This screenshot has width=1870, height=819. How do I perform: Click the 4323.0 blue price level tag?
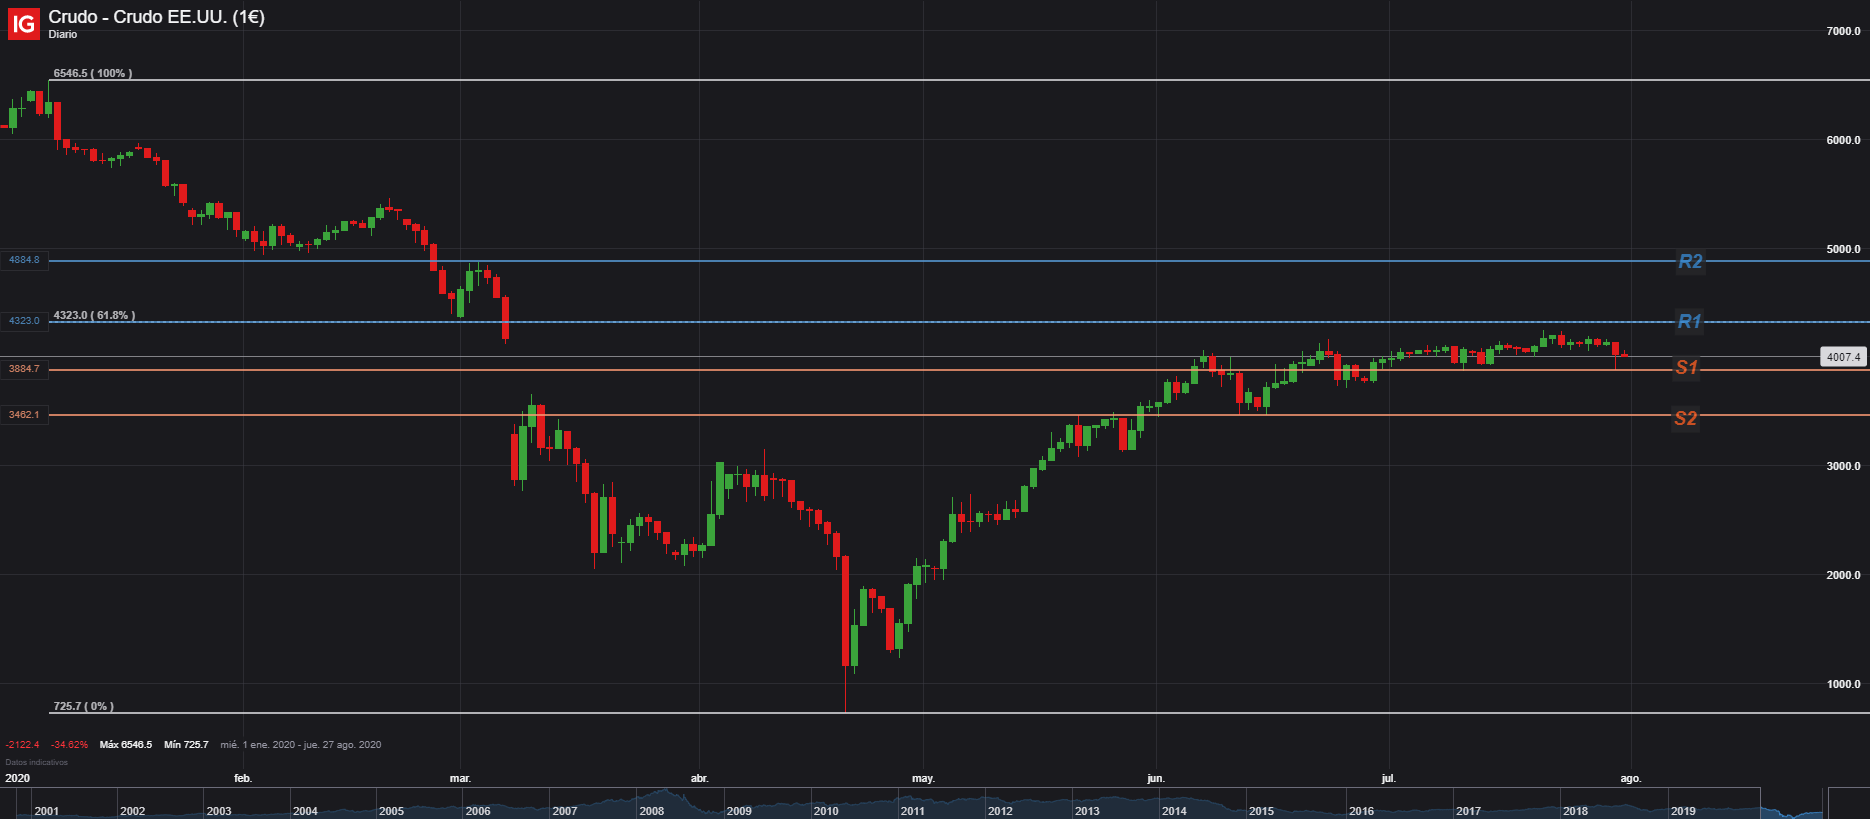tap(24, 321)
